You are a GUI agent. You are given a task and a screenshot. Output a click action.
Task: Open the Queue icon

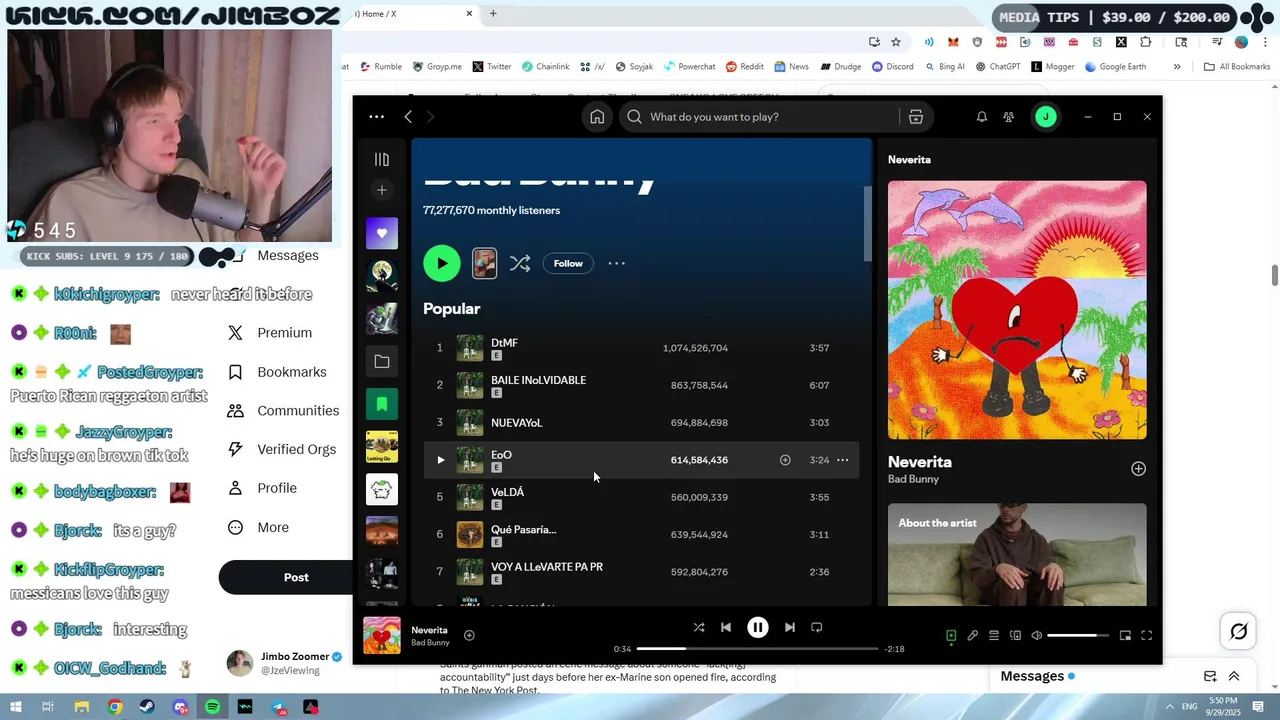994,635
